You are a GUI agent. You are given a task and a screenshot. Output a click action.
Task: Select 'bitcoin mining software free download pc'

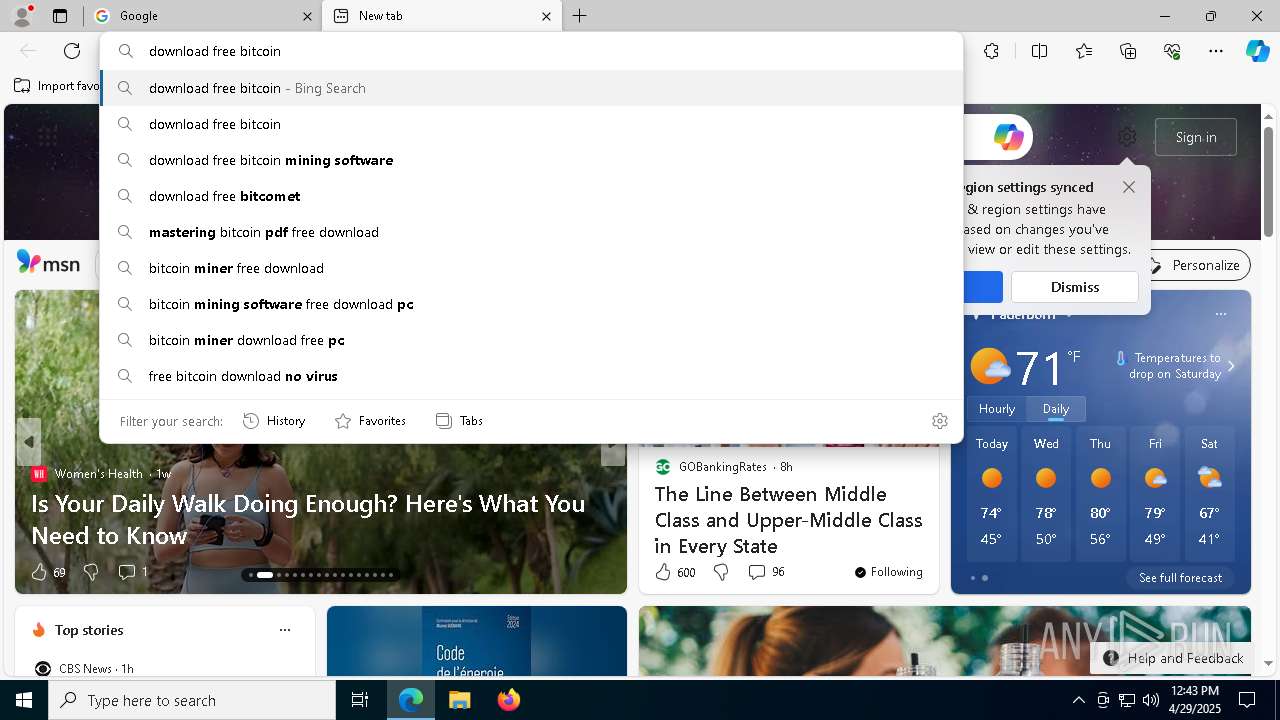[x=531, y=304]
